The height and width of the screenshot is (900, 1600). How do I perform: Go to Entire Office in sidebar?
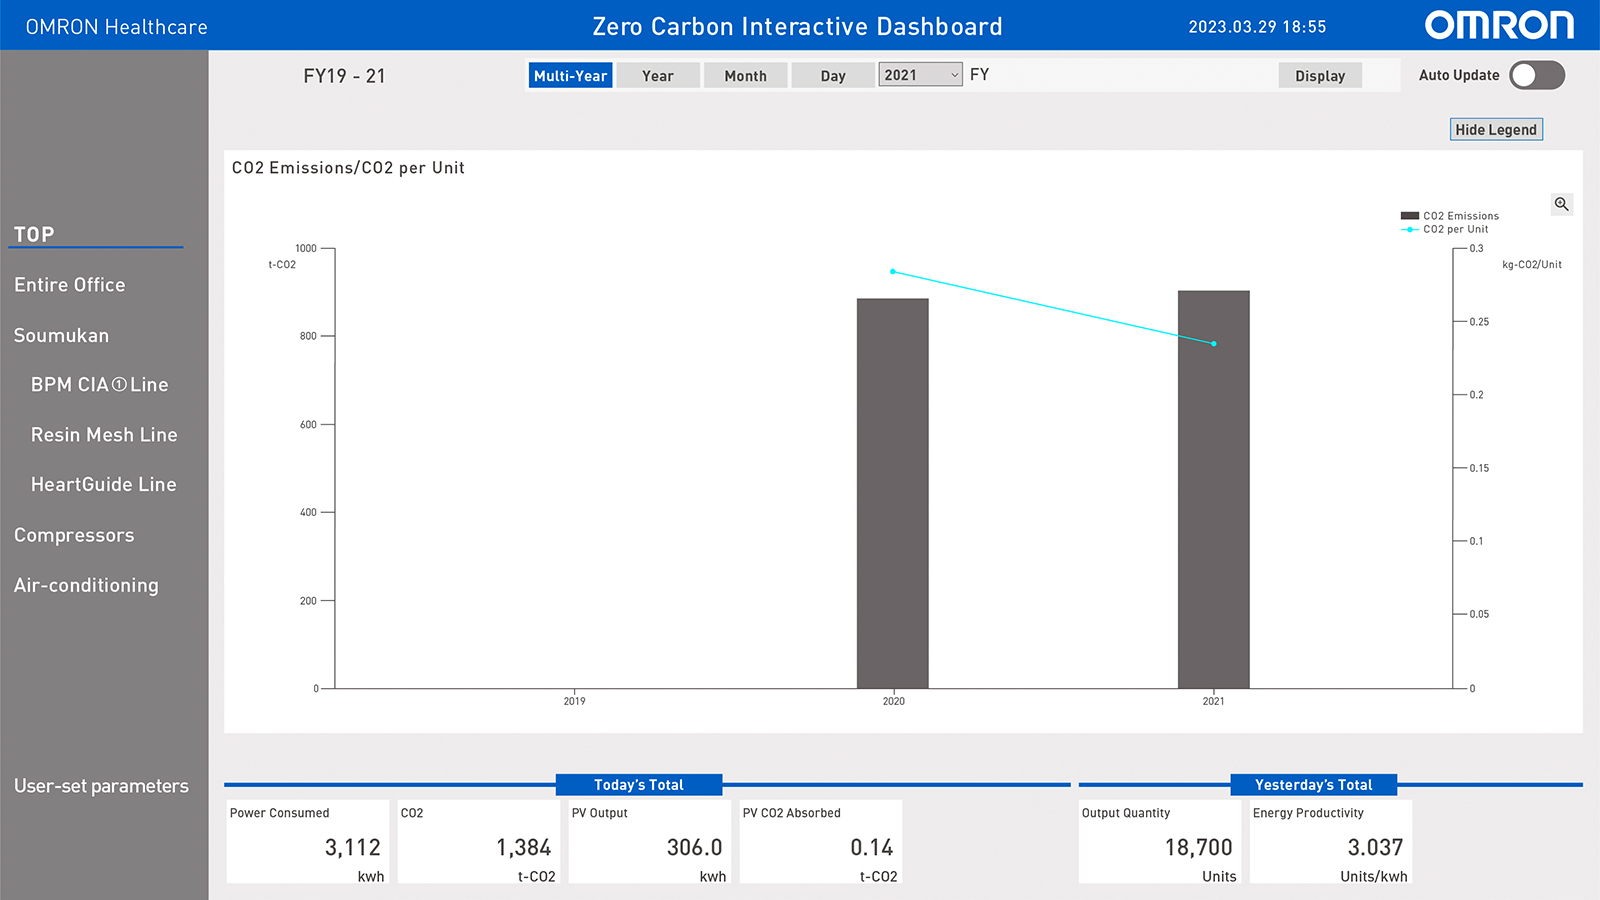click(70, 285)
